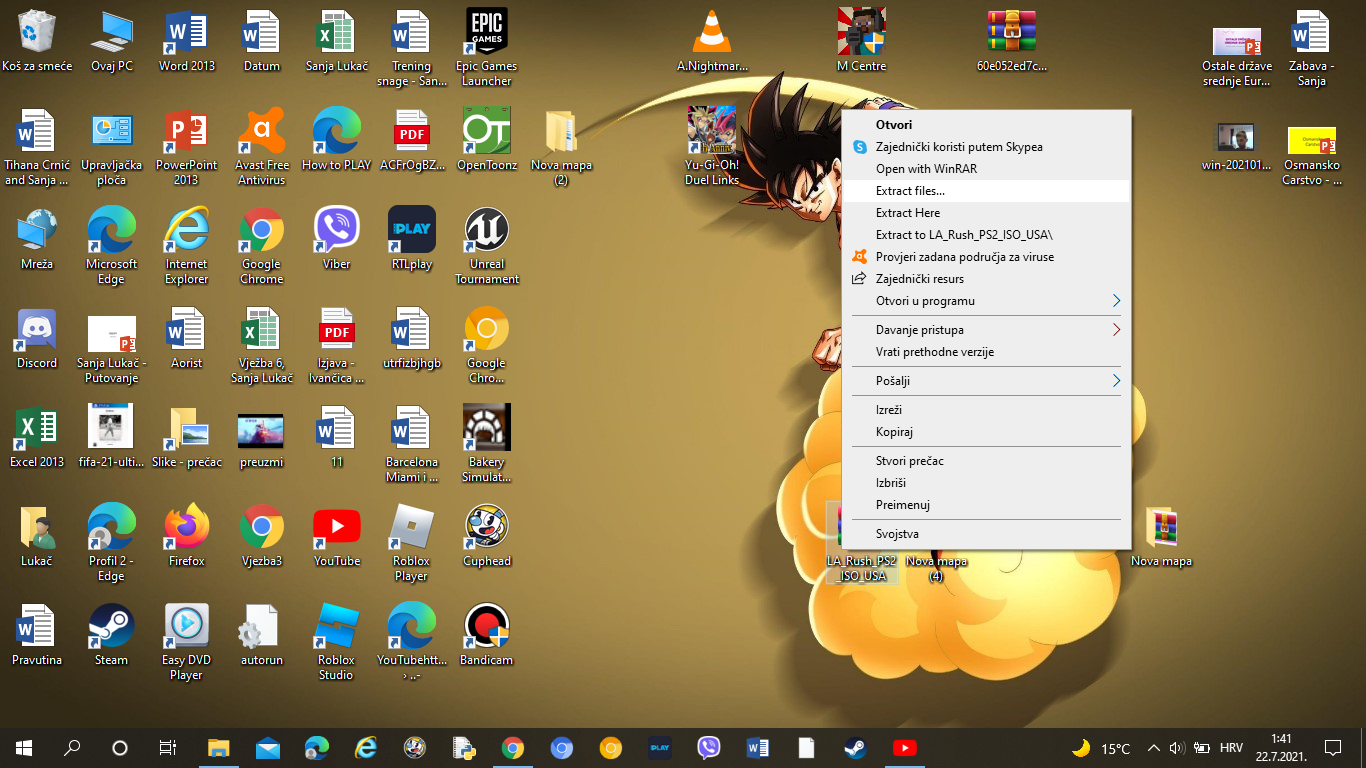Select the Cuphead desktop icon

[x=487, y=536]
